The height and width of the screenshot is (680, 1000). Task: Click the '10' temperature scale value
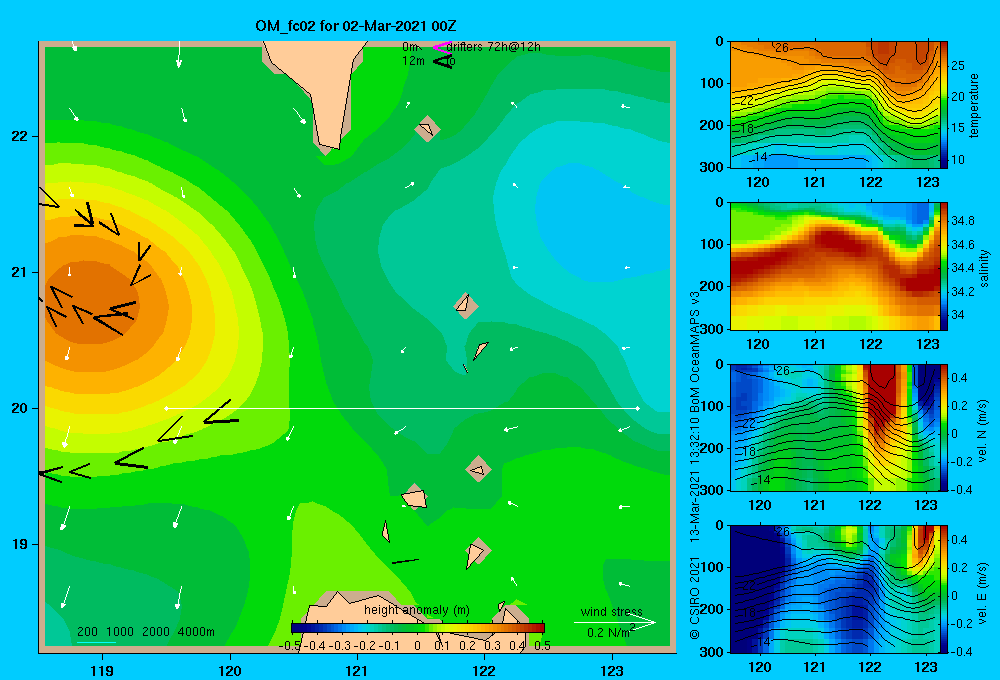958,160
